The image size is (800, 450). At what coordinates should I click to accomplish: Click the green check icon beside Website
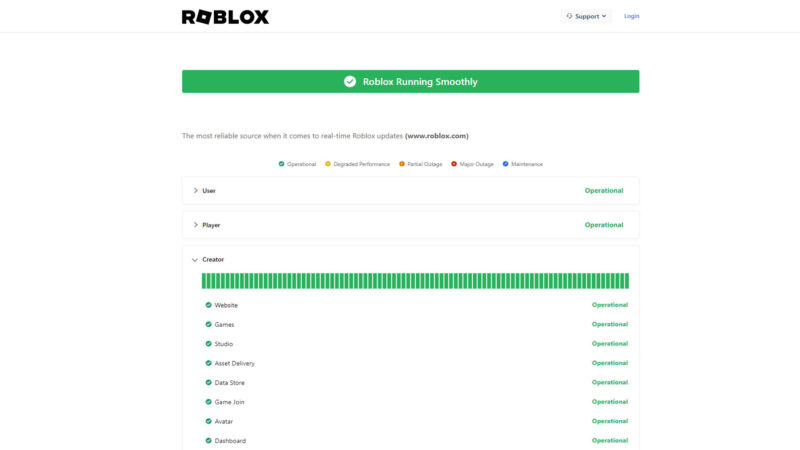(208, 305)
